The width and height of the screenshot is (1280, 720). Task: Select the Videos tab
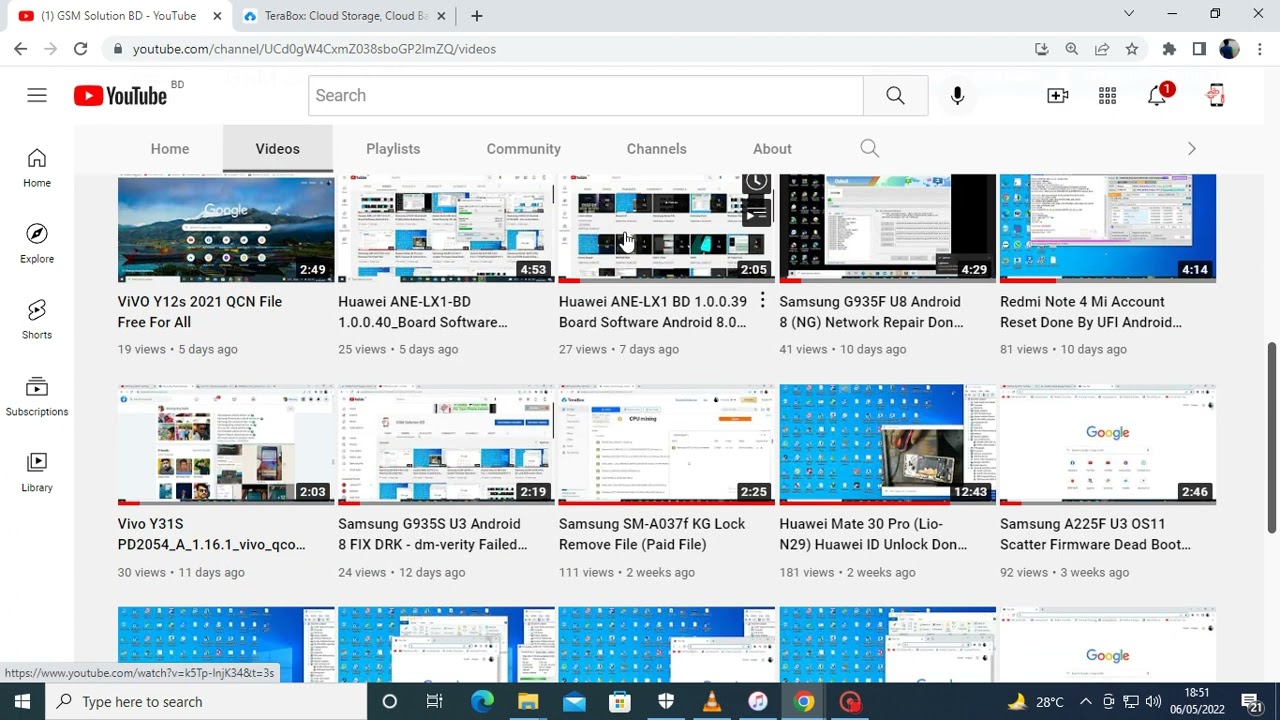tap(277, 148)
